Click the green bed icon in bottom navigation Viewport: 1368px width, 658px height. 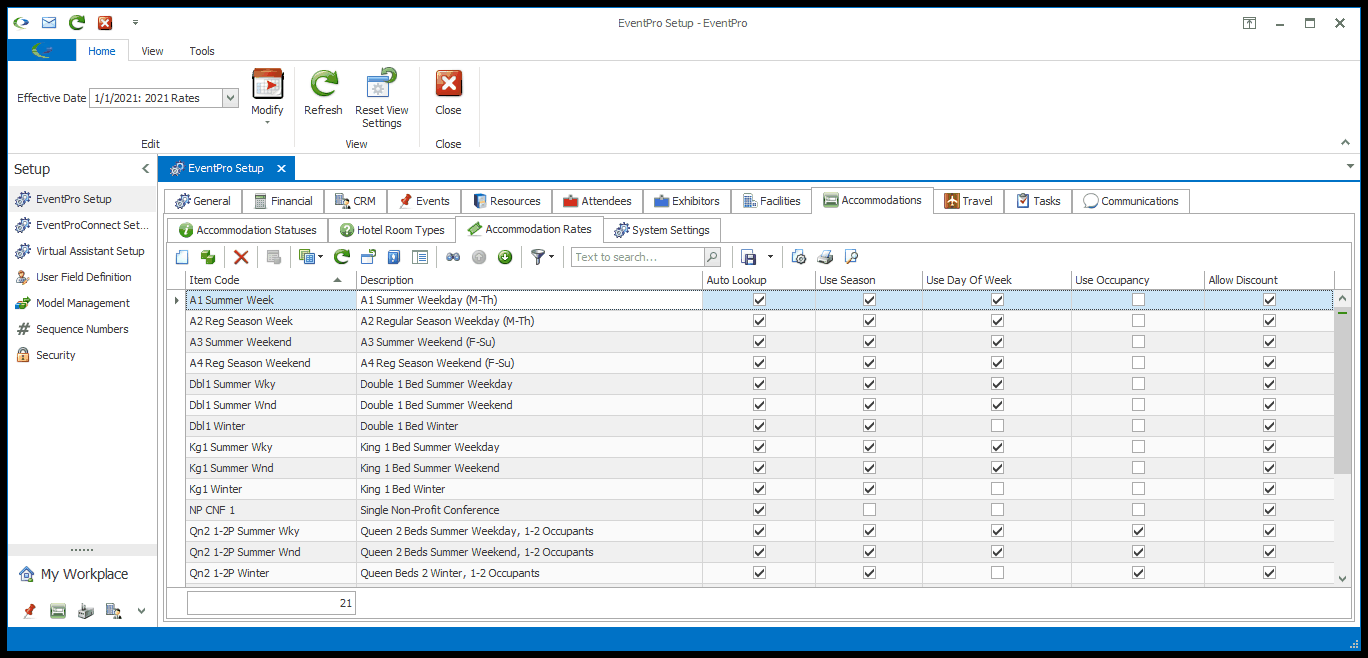click(x=58, y=610)
